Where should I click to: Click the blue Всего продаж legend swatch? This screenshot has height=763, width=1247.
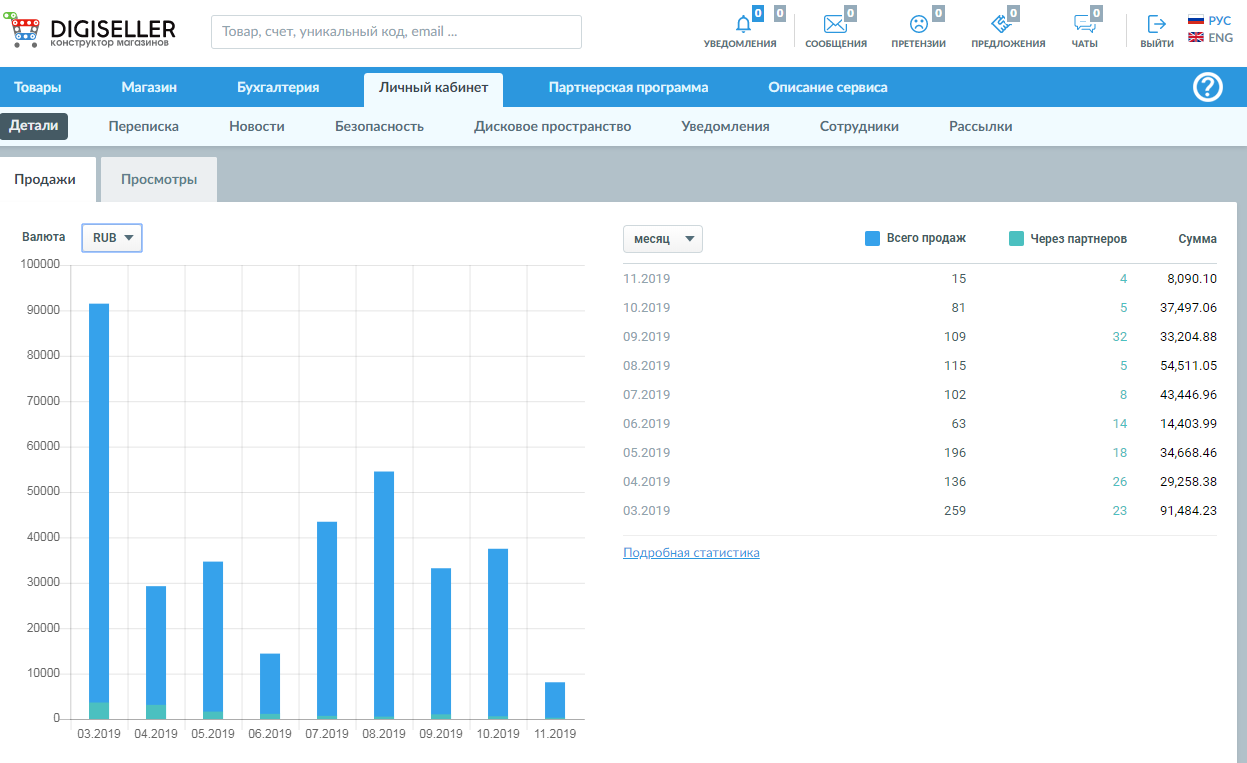click(872, 239)
